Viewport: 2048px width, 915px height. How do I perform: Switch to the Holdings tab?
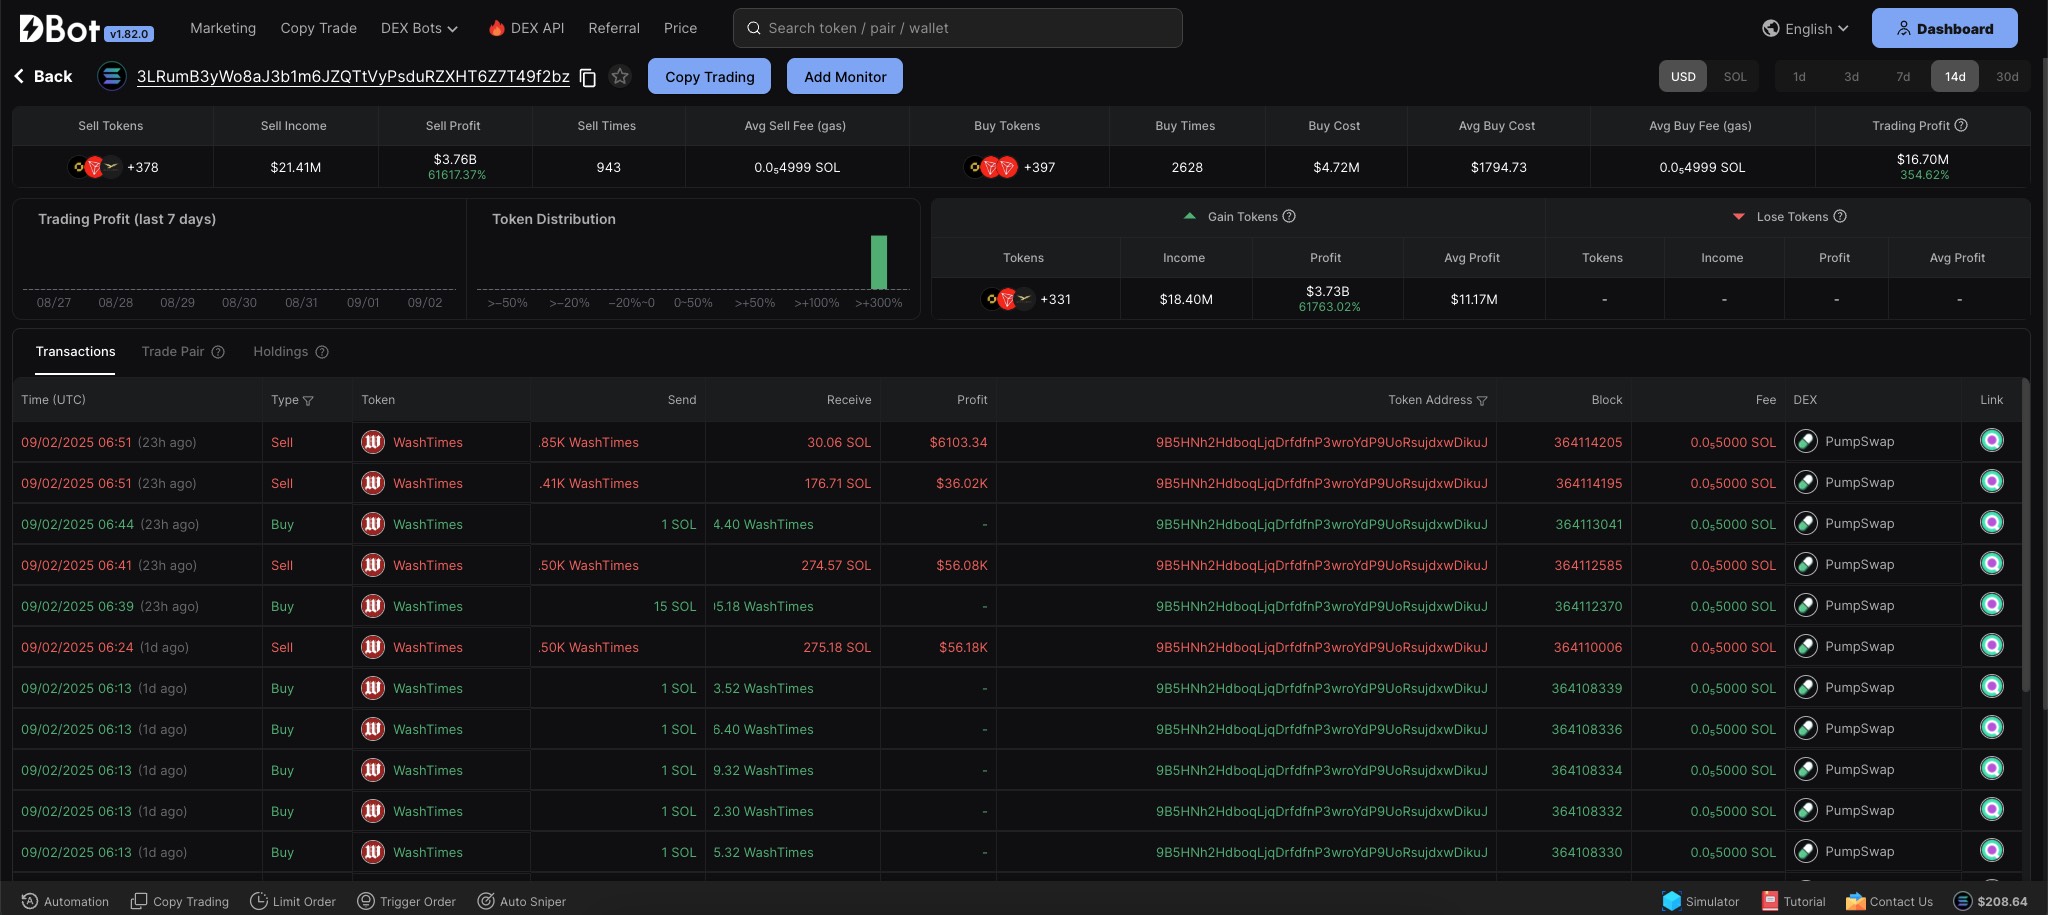pos(280,352)
